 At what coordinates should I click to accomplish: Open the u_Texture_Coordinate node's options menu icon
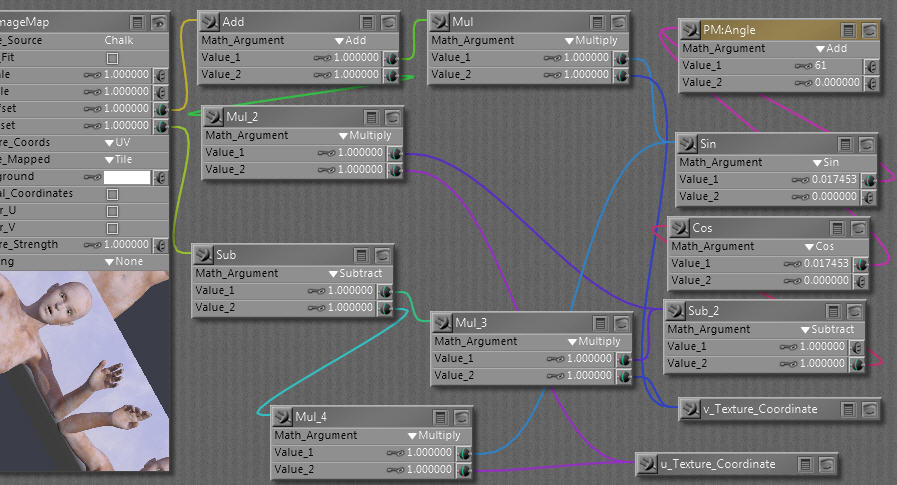click(805, 464)
